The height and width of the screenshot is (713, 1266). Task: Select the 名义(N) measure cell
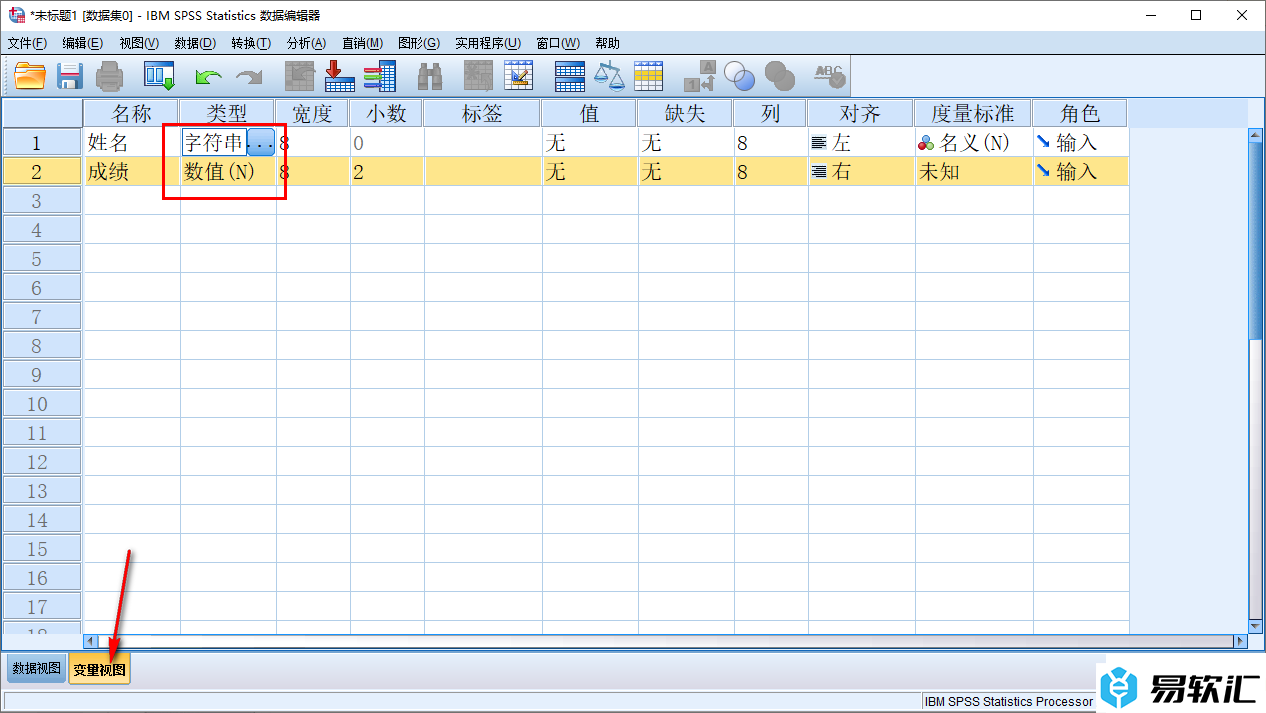(x=974, y=143)
